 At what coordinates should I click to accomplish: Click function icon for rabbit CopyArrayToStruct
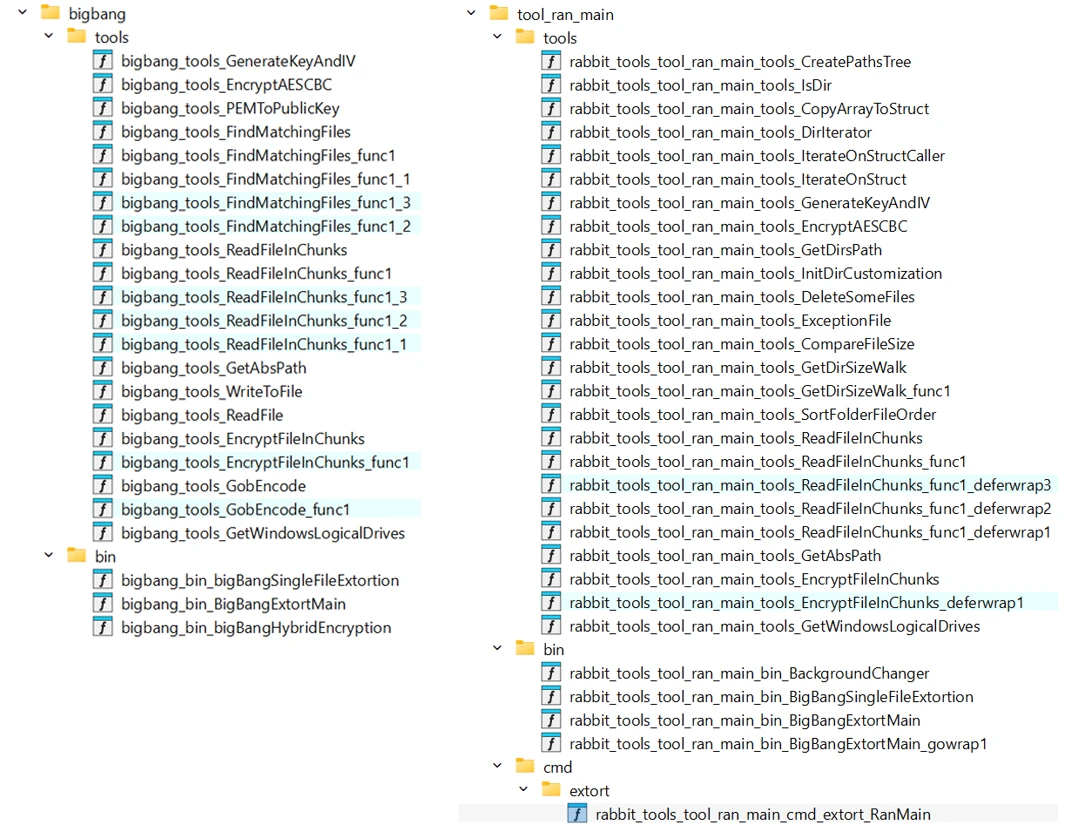pyautogui.click(x=551, y=108)
